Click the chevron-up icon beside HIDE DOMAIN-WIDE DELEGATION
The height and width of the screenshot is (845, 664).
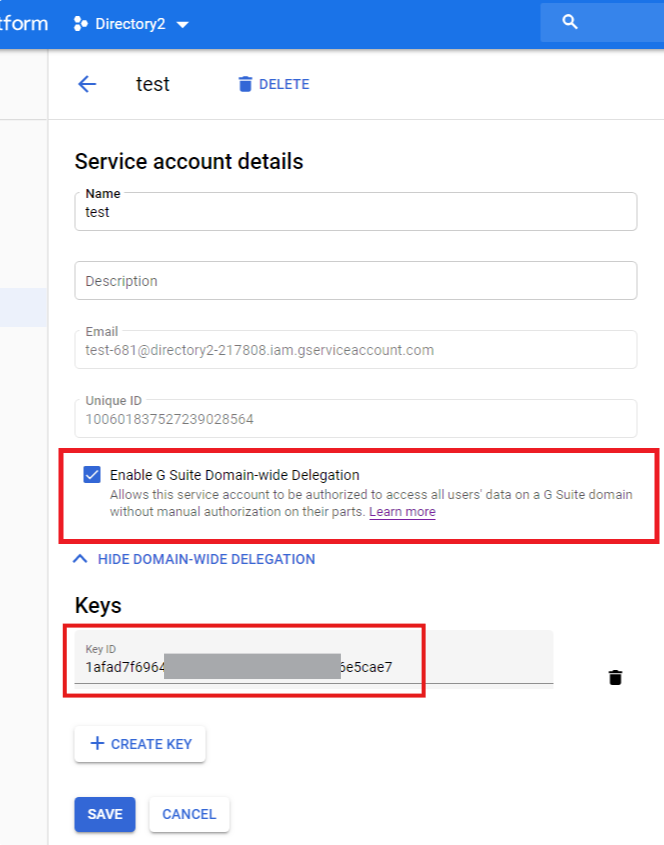[81, 560]
